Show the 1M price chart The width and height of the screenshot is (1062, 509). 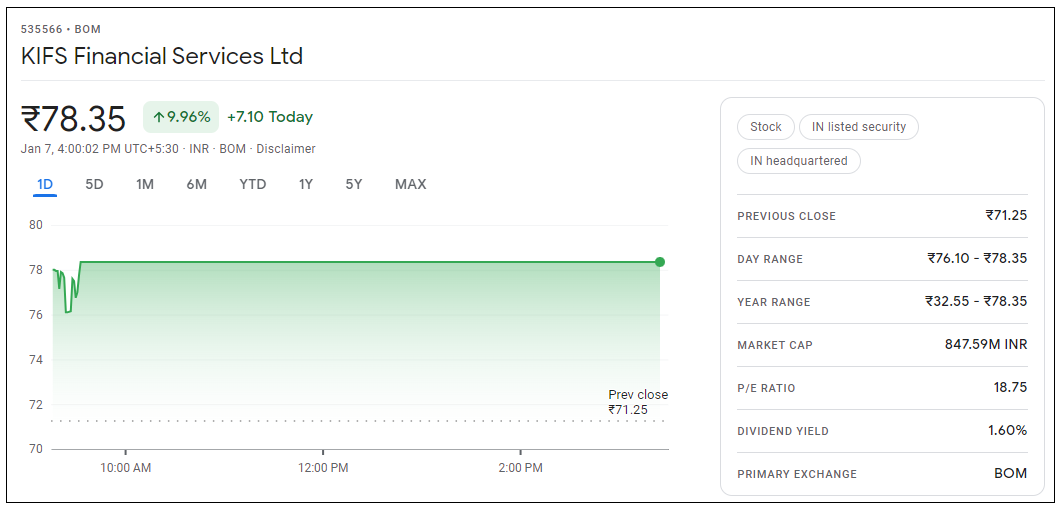pos(145,184)
